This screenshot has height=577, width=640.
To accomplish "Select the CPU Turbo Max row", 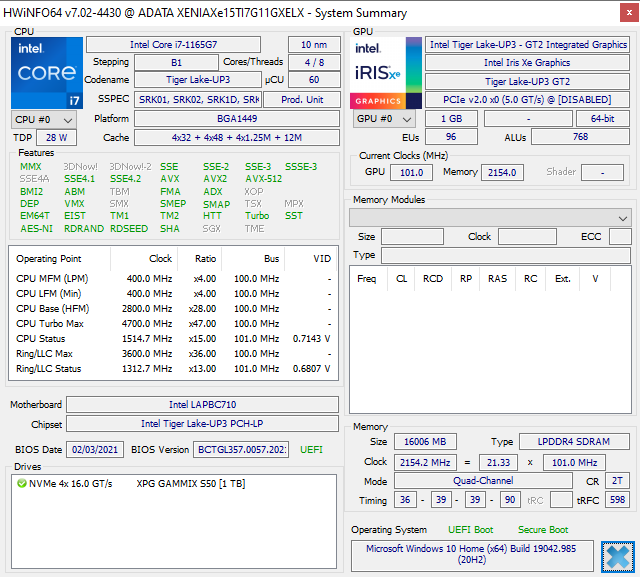I will (173, 323).
